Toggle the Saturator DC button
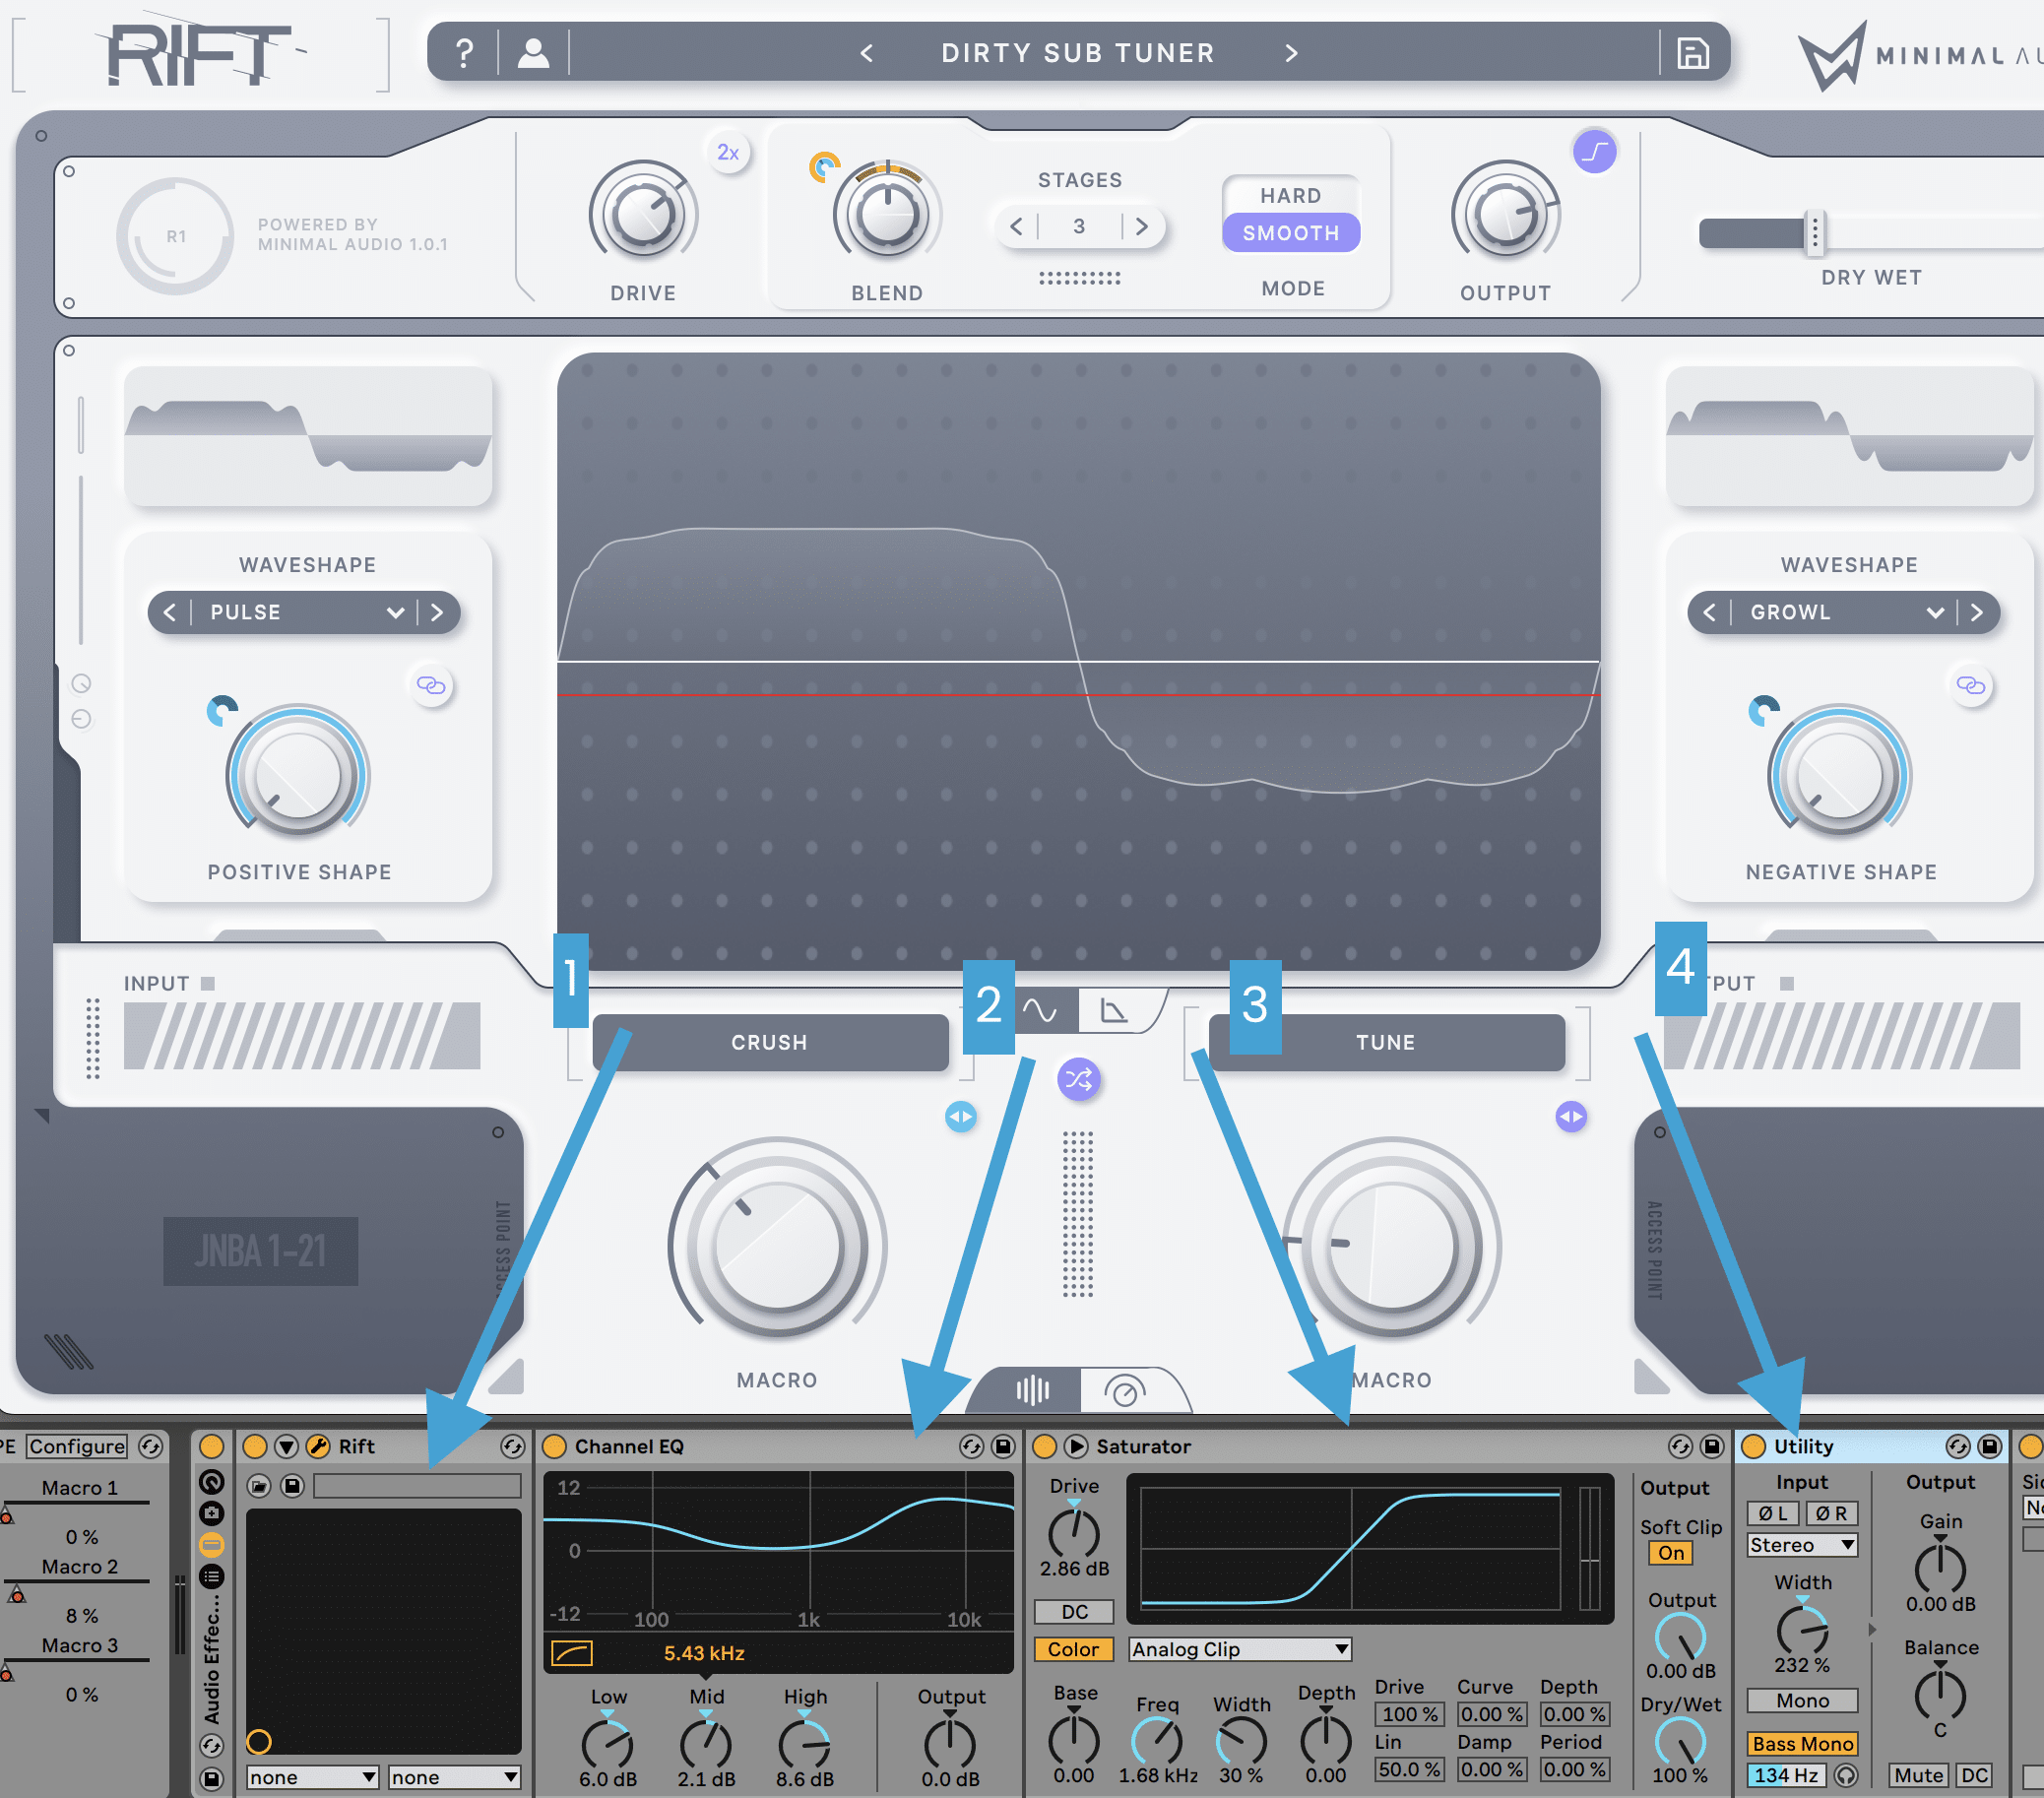 pyautogui.click(x=1074, y=1612)
